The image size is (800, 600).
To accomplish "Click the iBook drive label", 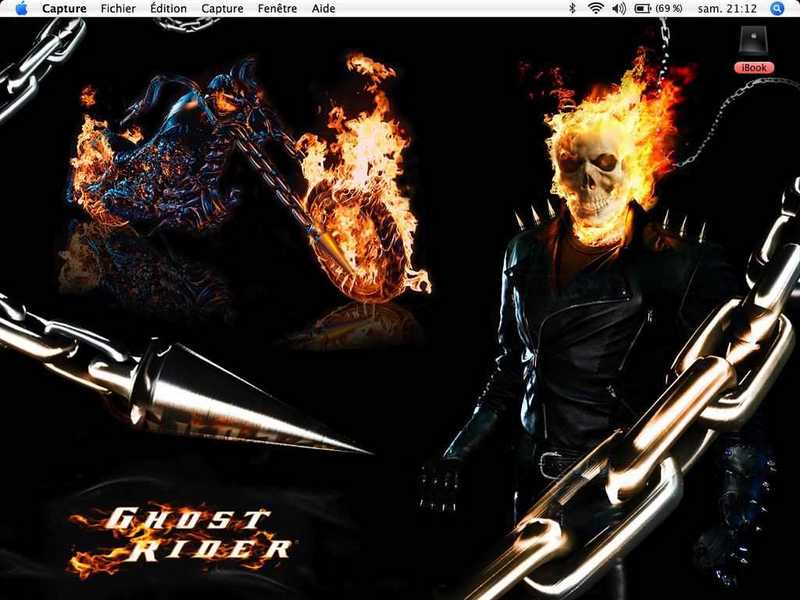I will [754, 67].
